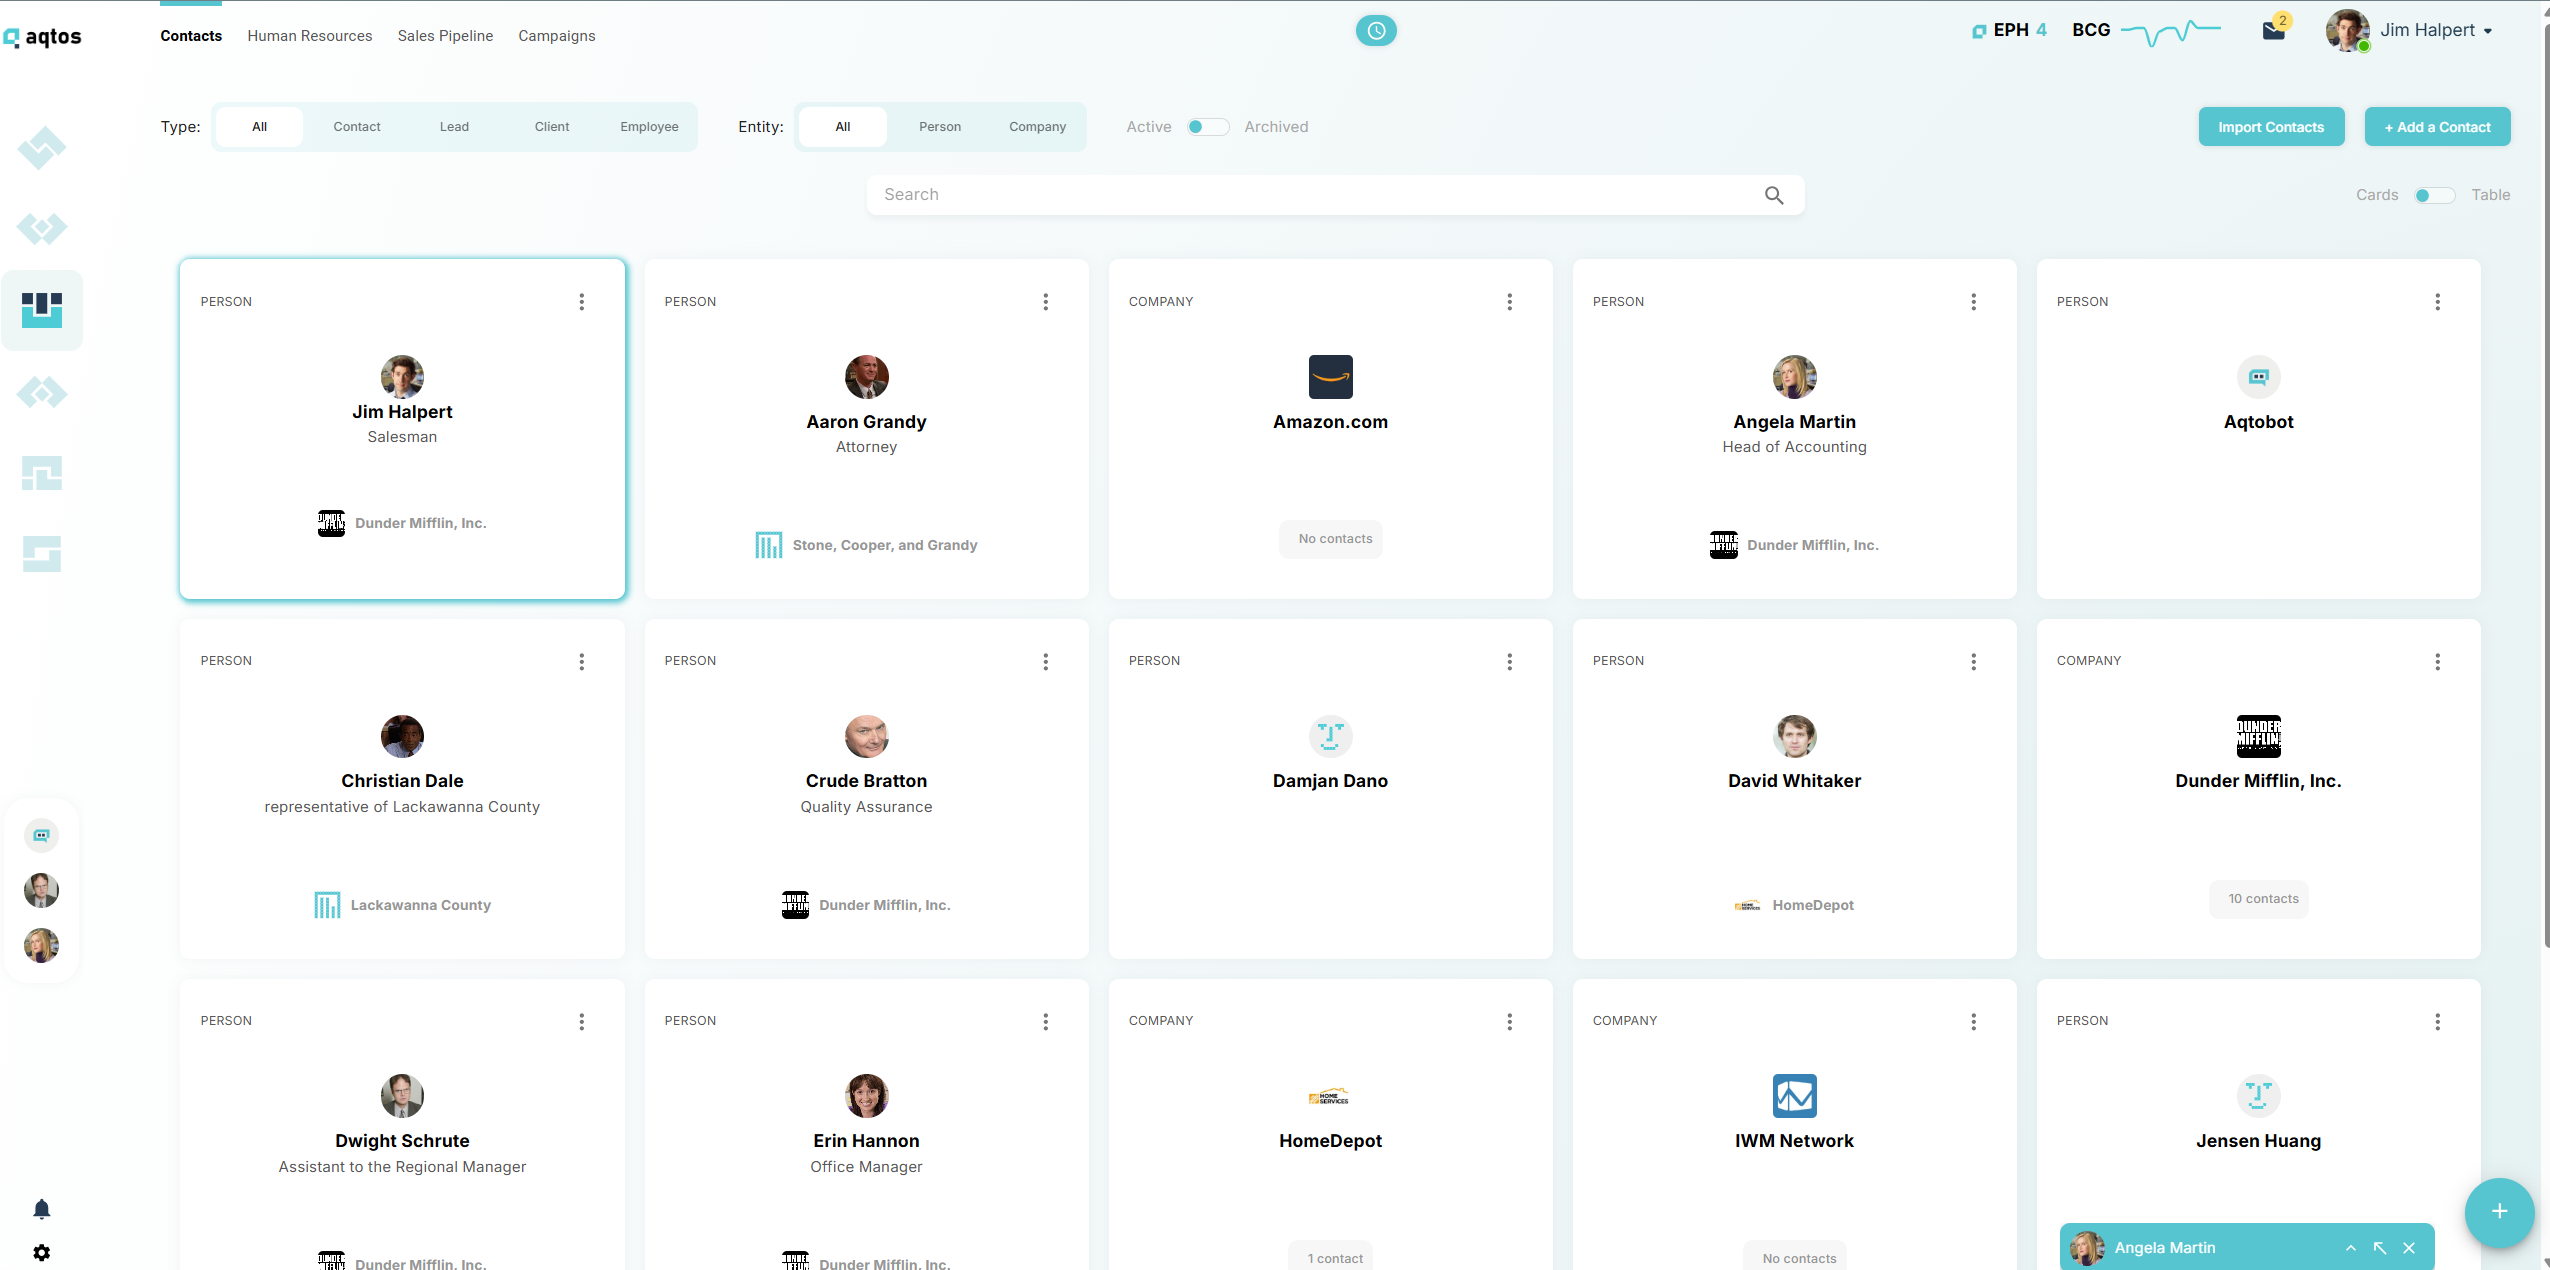Image resolution: width=2550 pixels, height=1270 pixels.
Task: Click the magnifier search icon
Action: pyautogui.click(x=1773, y=195)
